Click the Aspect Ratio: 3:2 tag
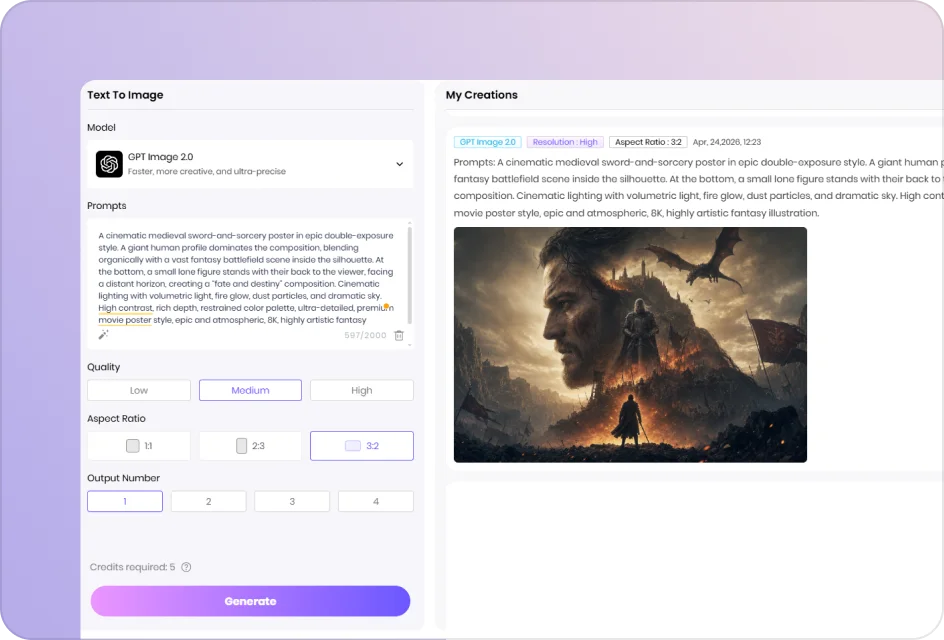 click(x=648, y=142)
